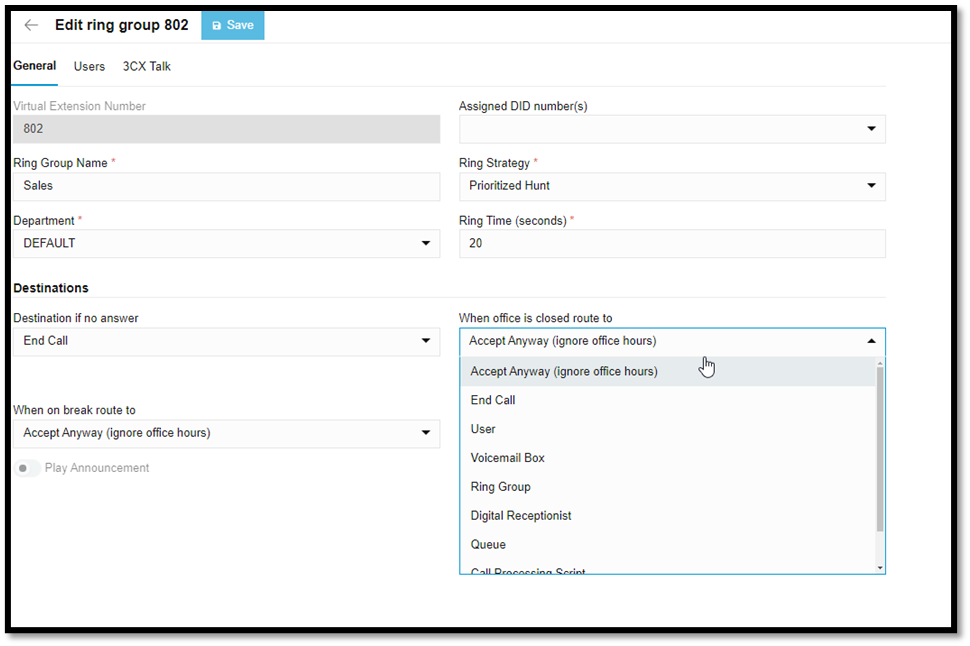The height and width of the screenshot is (646, 970).
Task: Select Digital Receptionist option
Action: point(521,516)
